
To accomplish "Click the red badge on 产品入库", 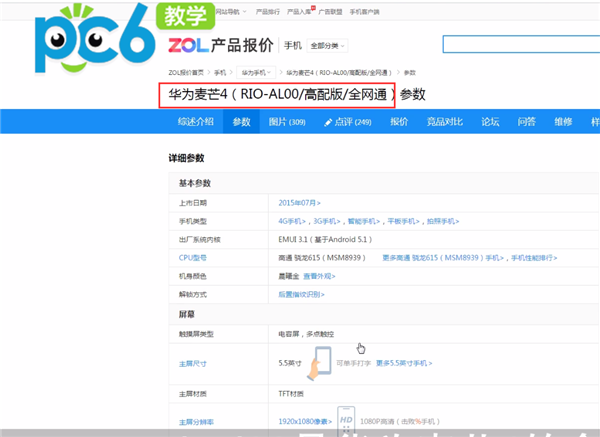I will click(x=313, y=8).
